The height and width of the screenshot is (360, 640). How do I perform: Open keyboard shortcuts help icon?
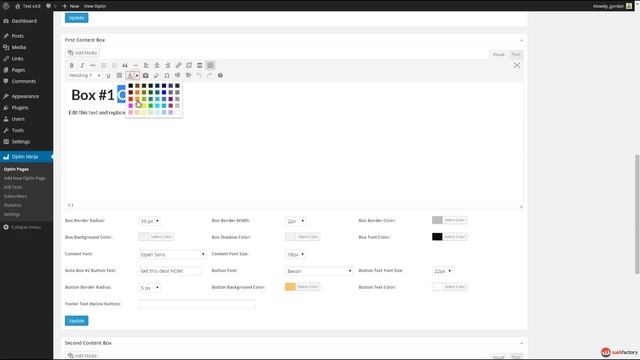[220, 76]
